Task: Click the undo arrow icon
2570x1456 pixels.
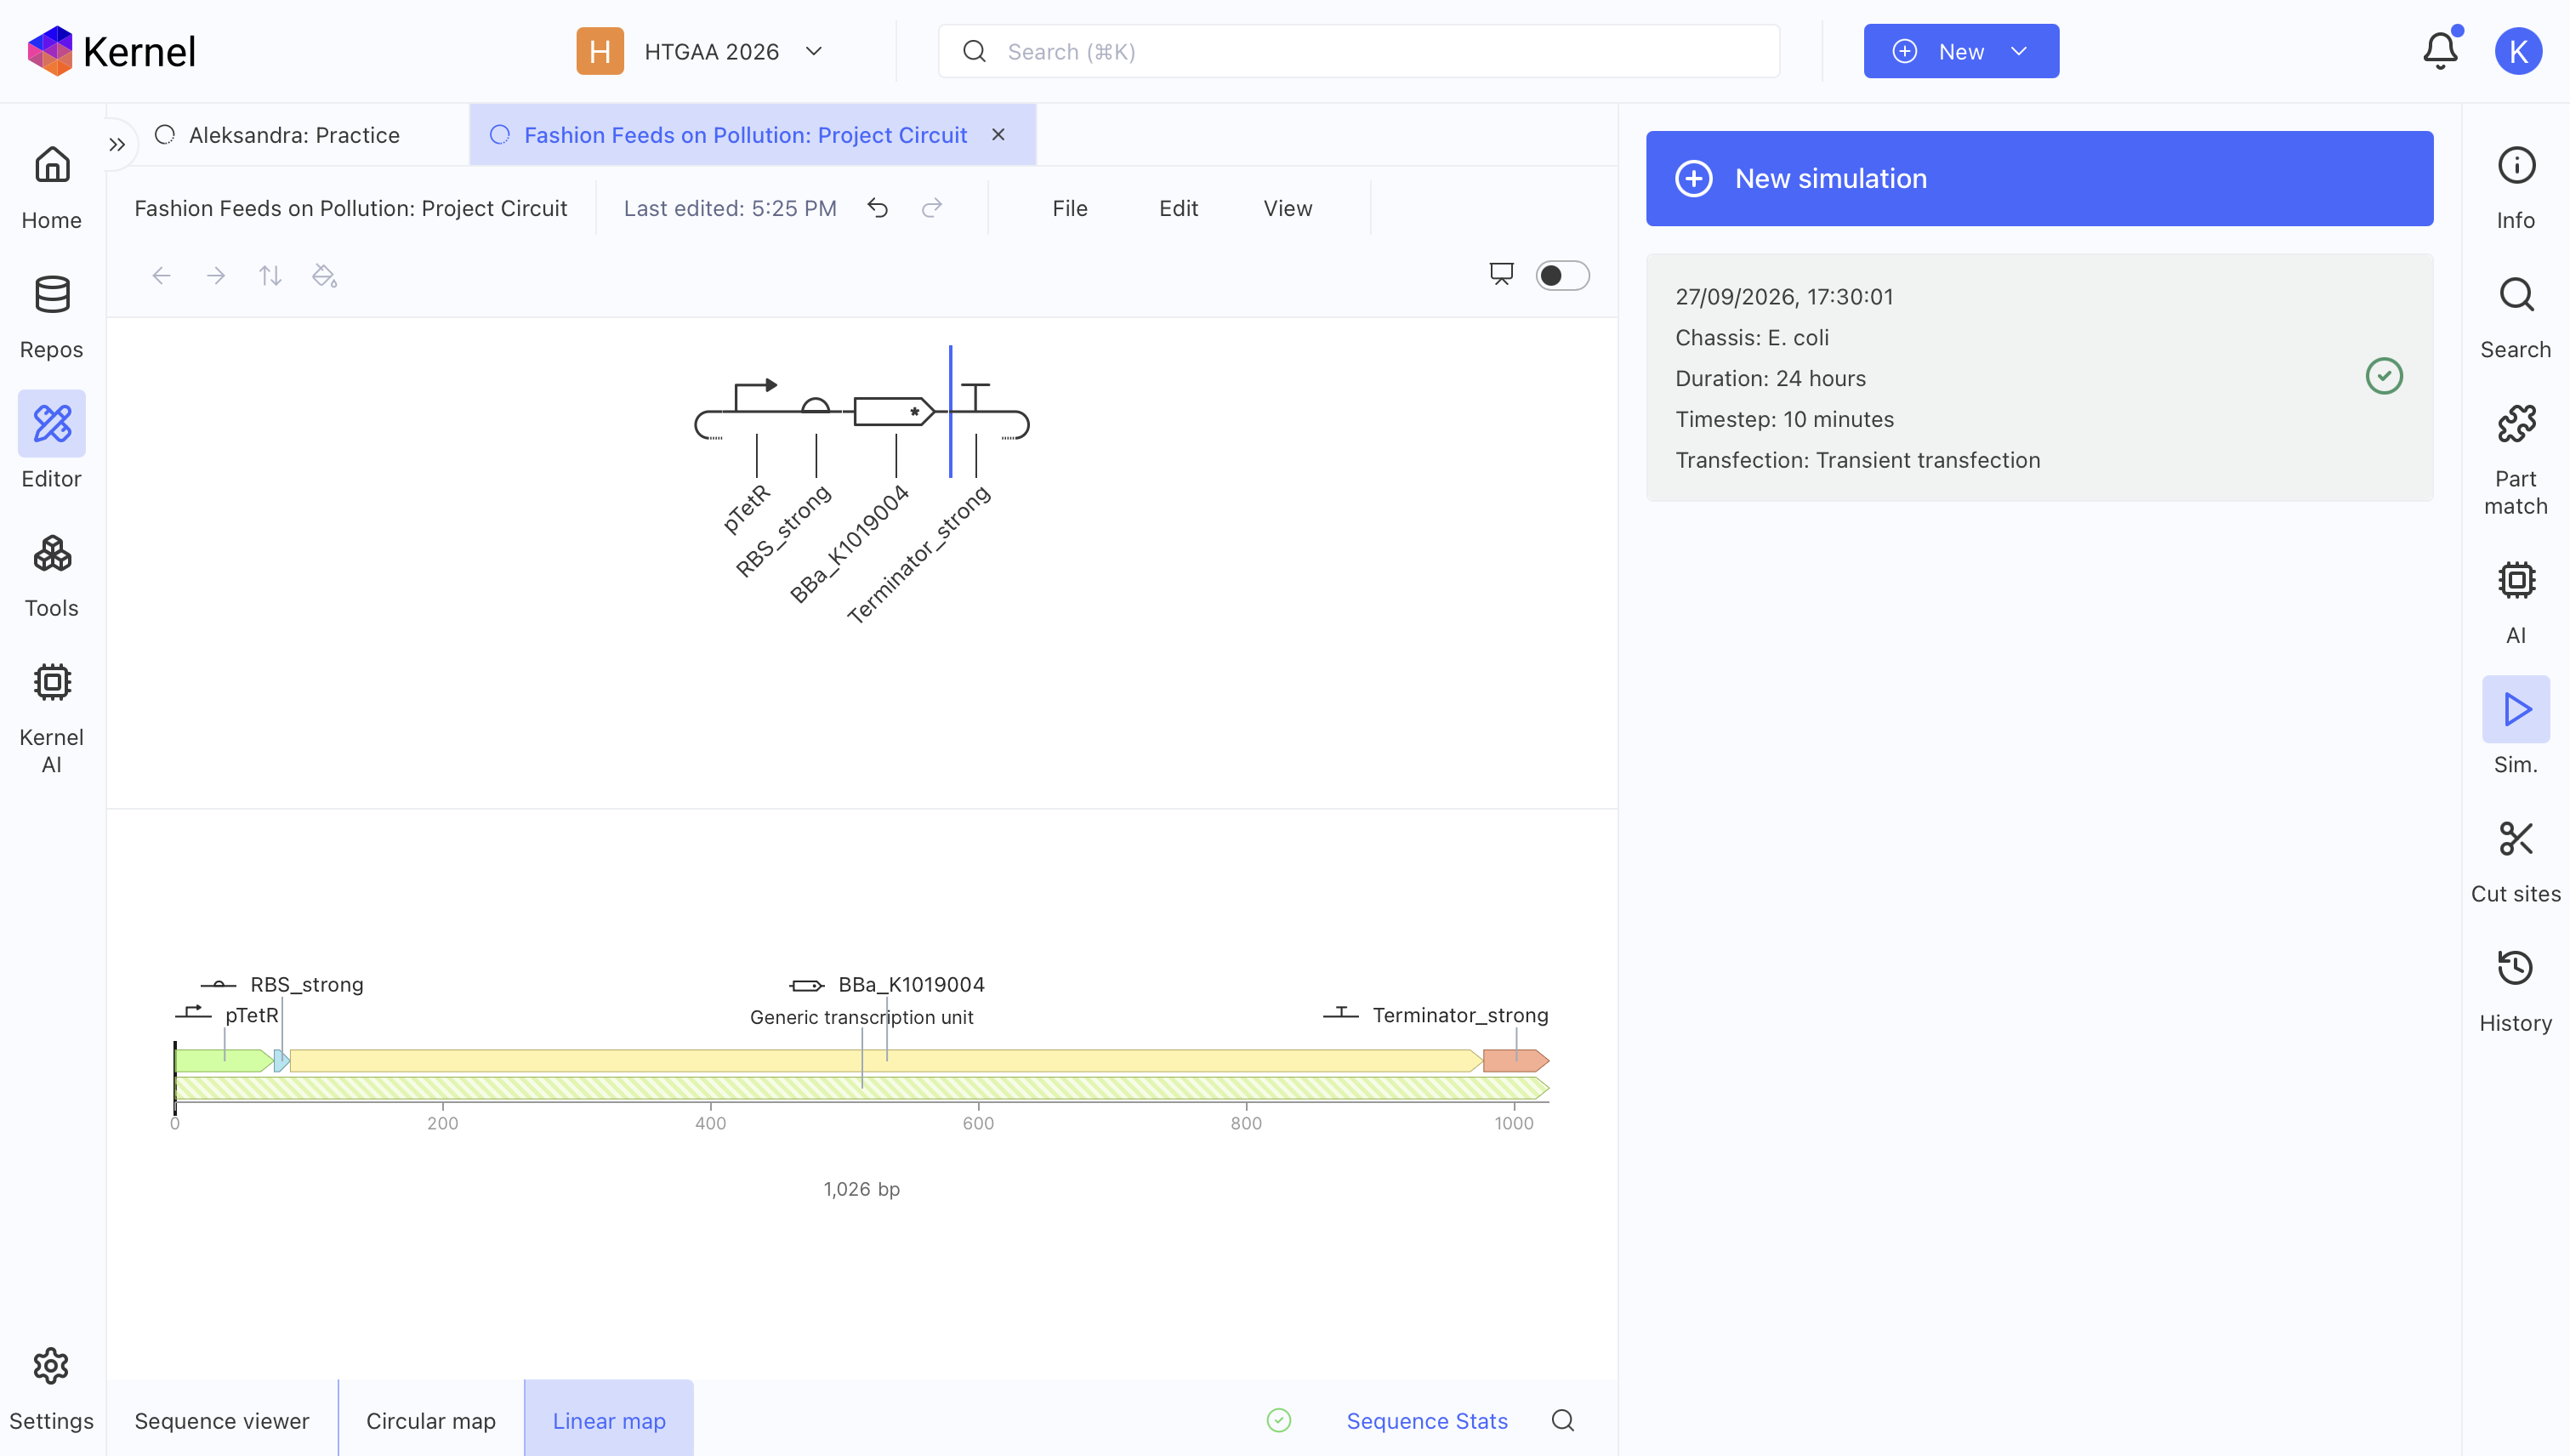Action: (x=877, y=208)
